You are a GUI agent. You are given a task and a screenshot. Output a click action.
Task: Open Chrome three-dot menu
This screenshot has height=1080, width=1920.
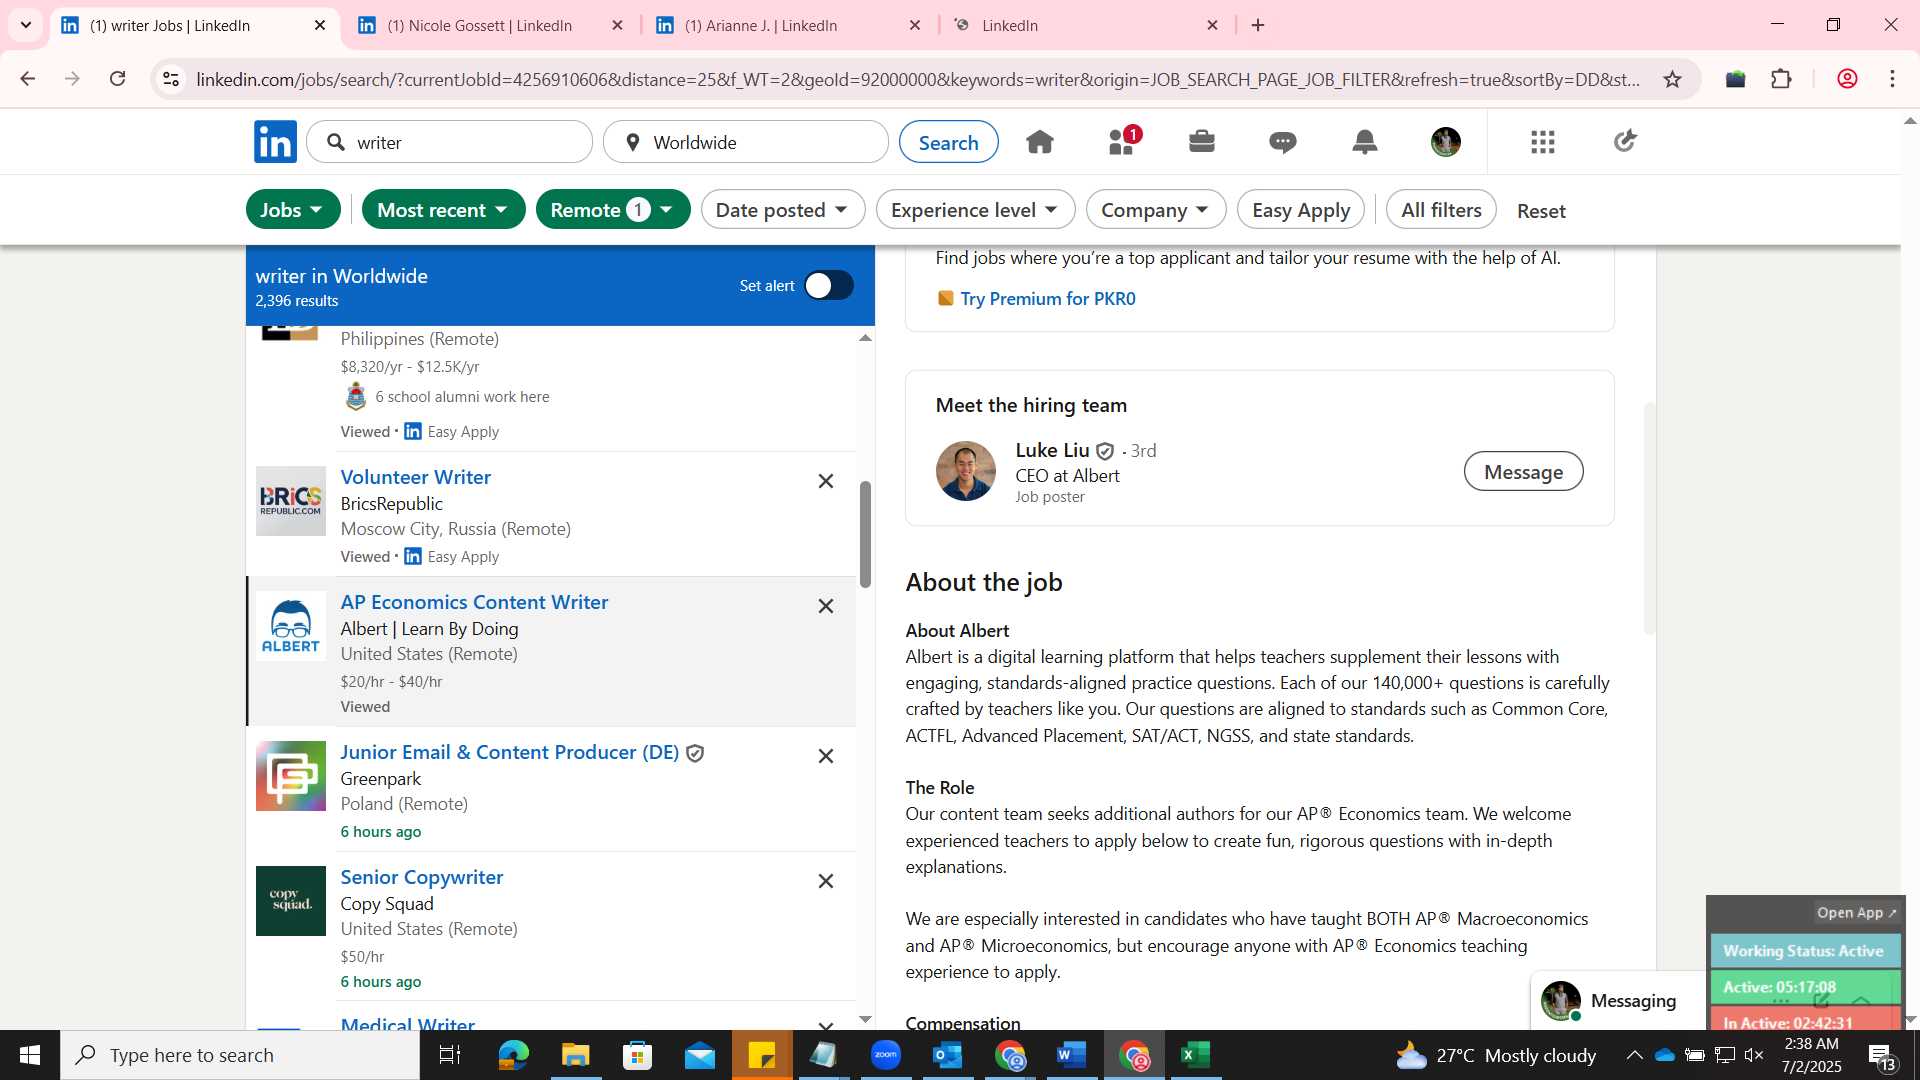pos(1893,79)
